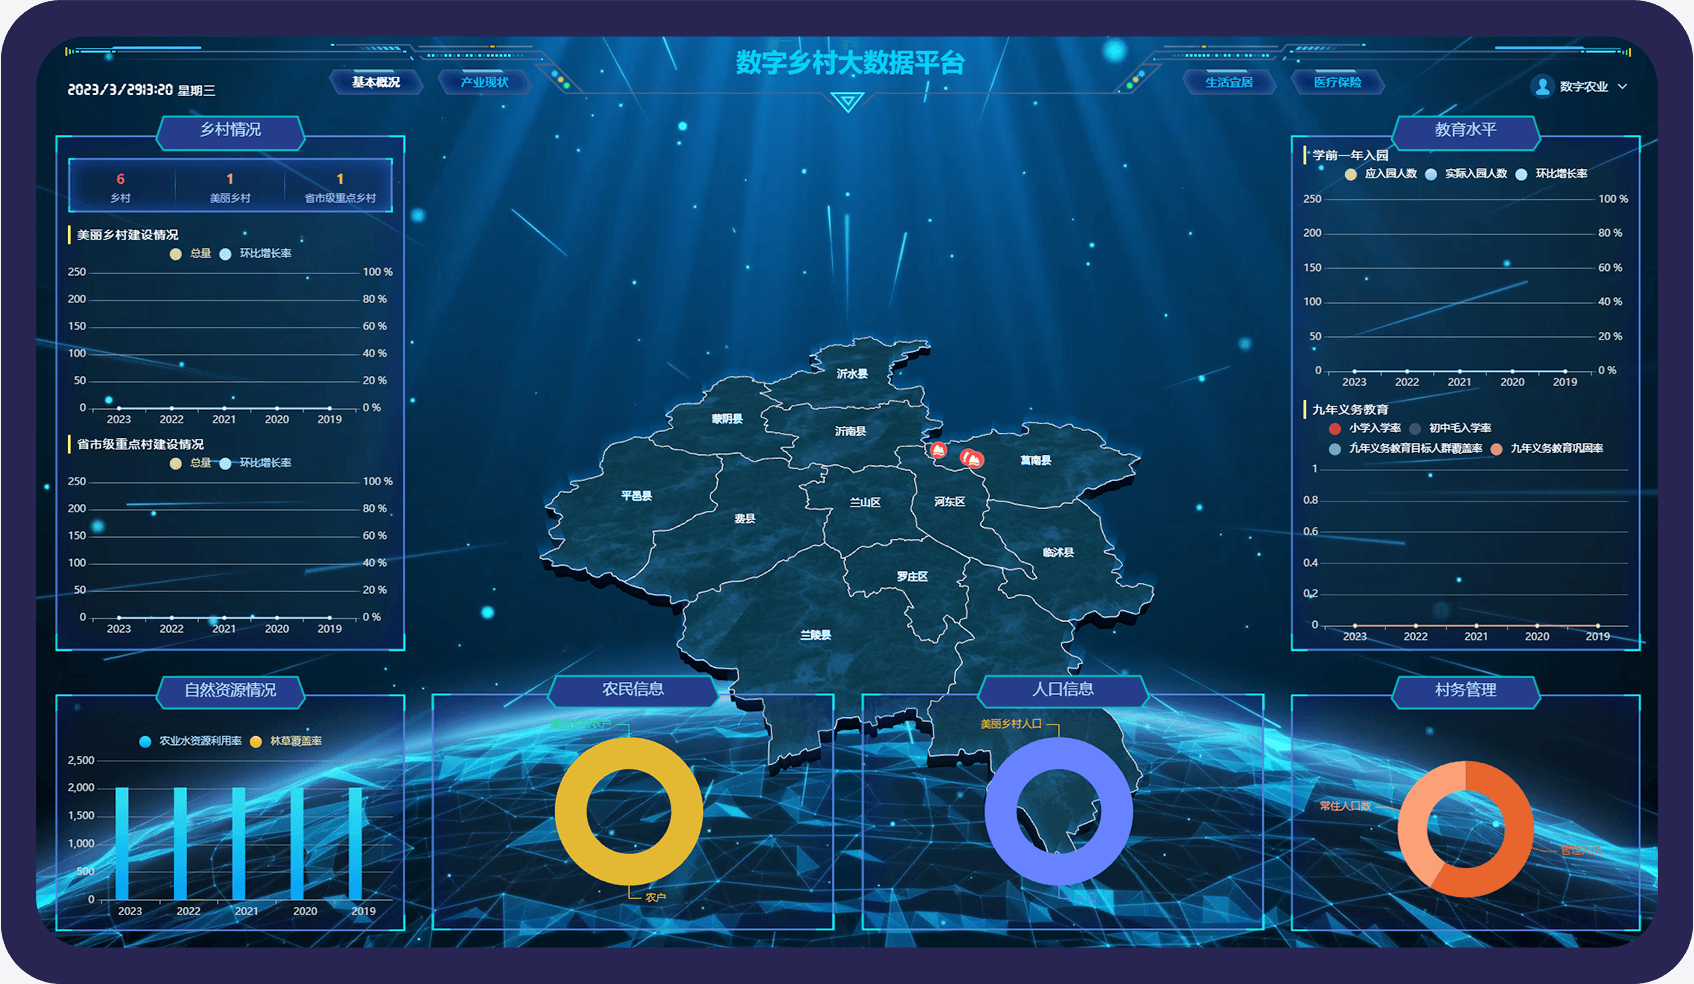This screenshot has width=1694, height=984.
Task: Click the 农户 label under the yellow donut
Action: [x=655, y=898]
